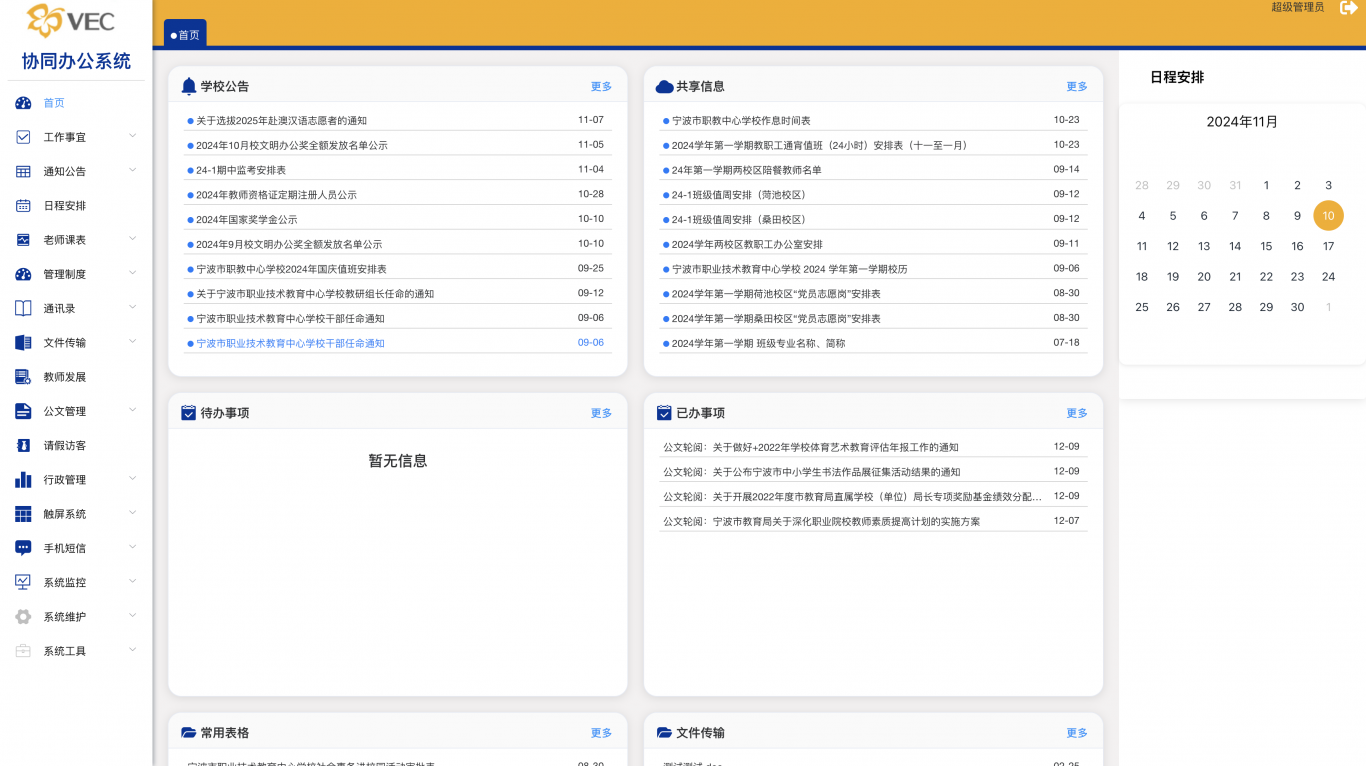This screenshot has width=1366, height=766.
Task: Switch to the 首页 tab
Action: [185, 34]
